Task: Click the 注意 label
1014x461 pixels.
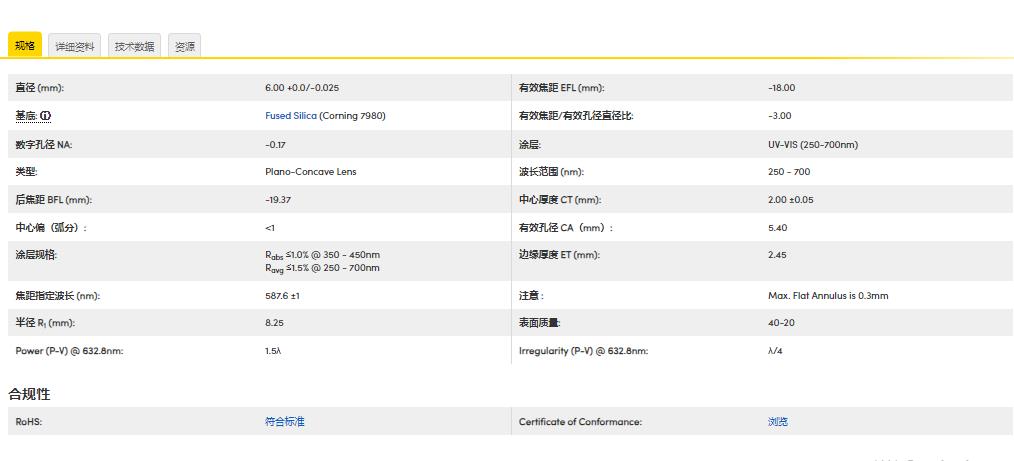Action: (x=531, y=295)
